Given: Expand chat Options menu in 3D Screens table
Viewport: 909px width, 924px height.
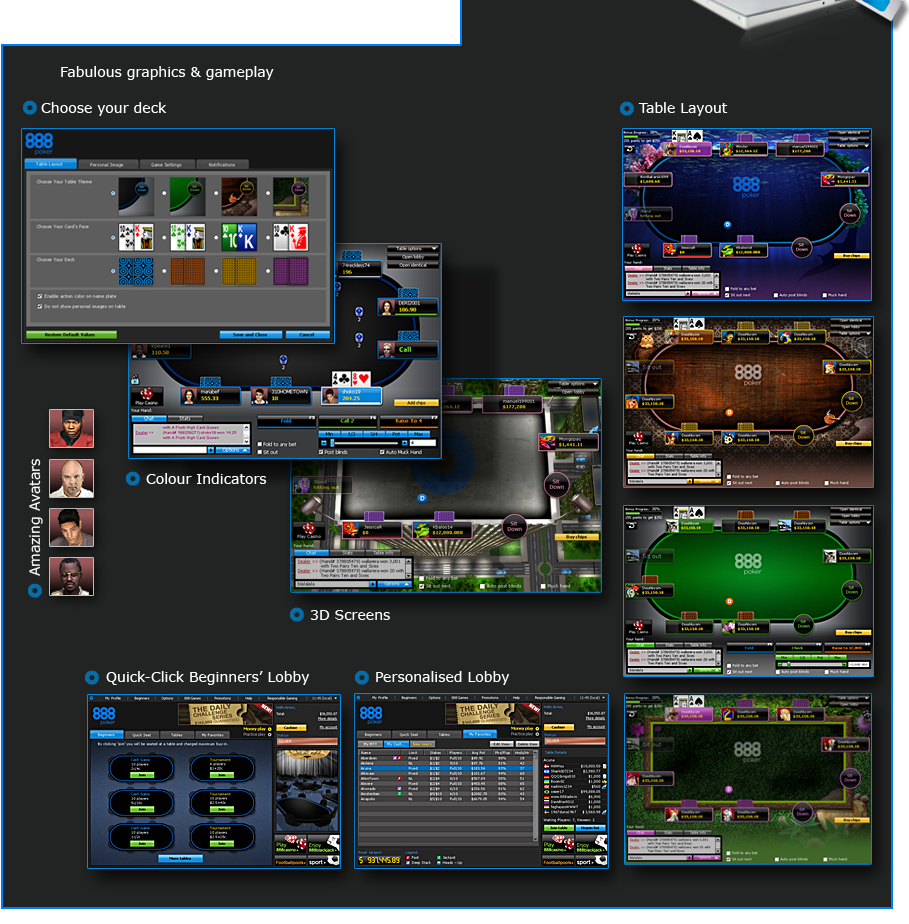Looking at the screenshot, I should 394,584.
